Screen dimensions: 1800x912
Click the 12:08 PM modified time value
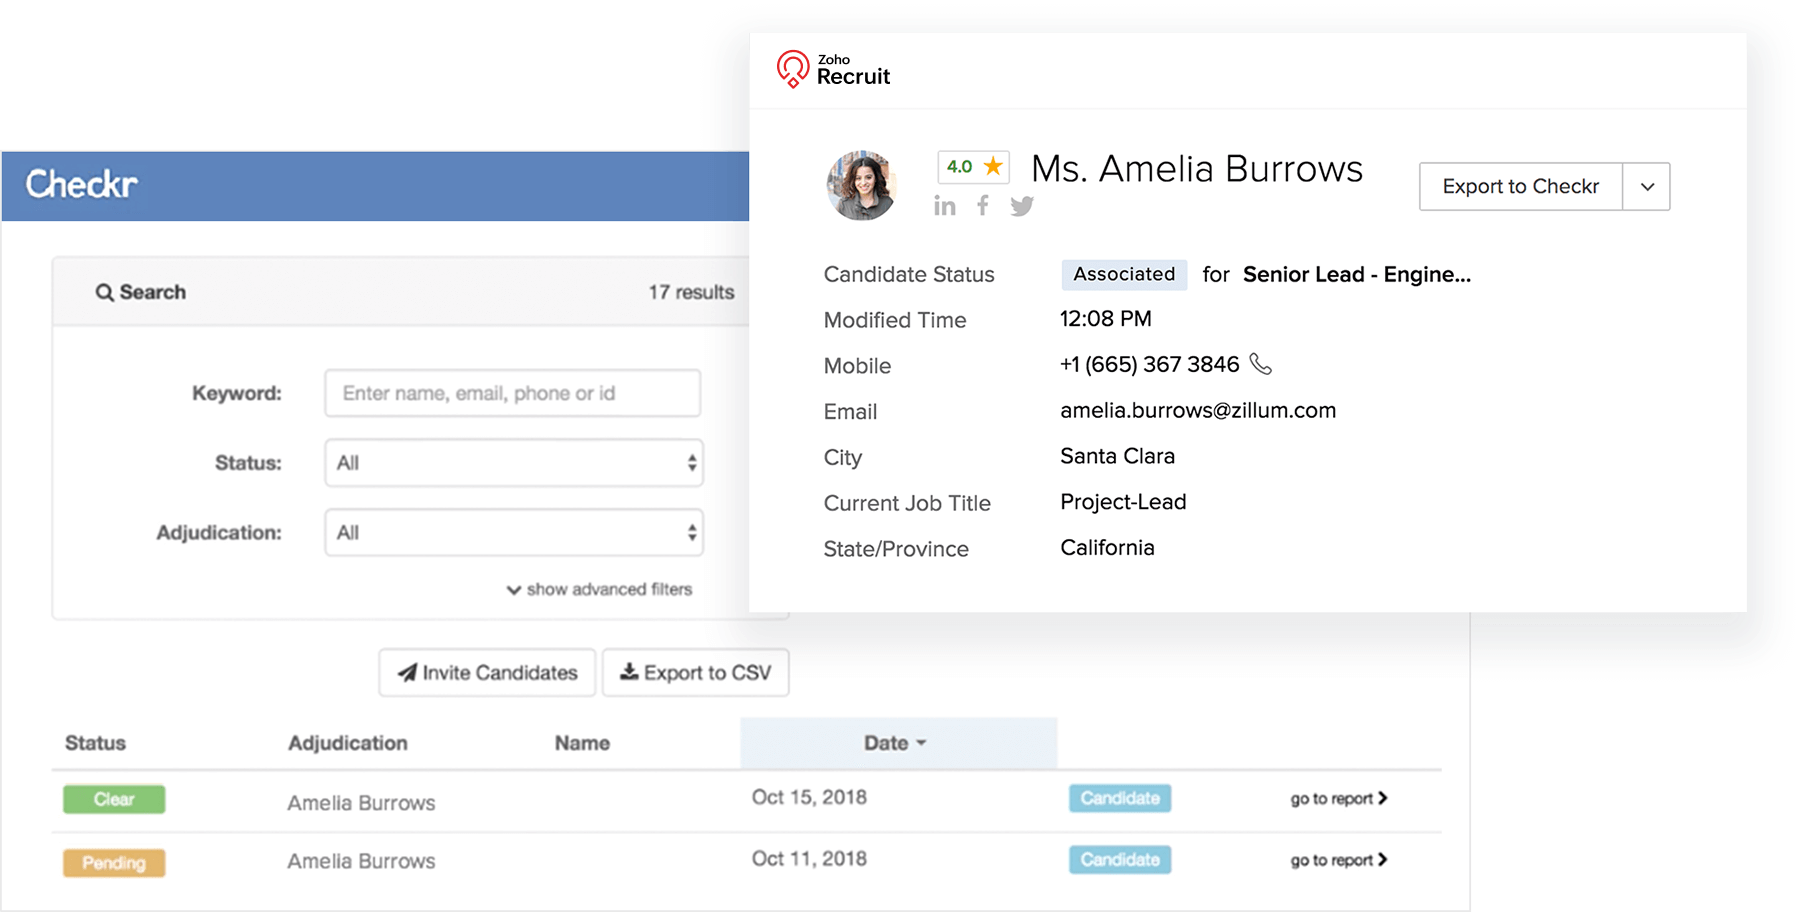pos(1106,319)
